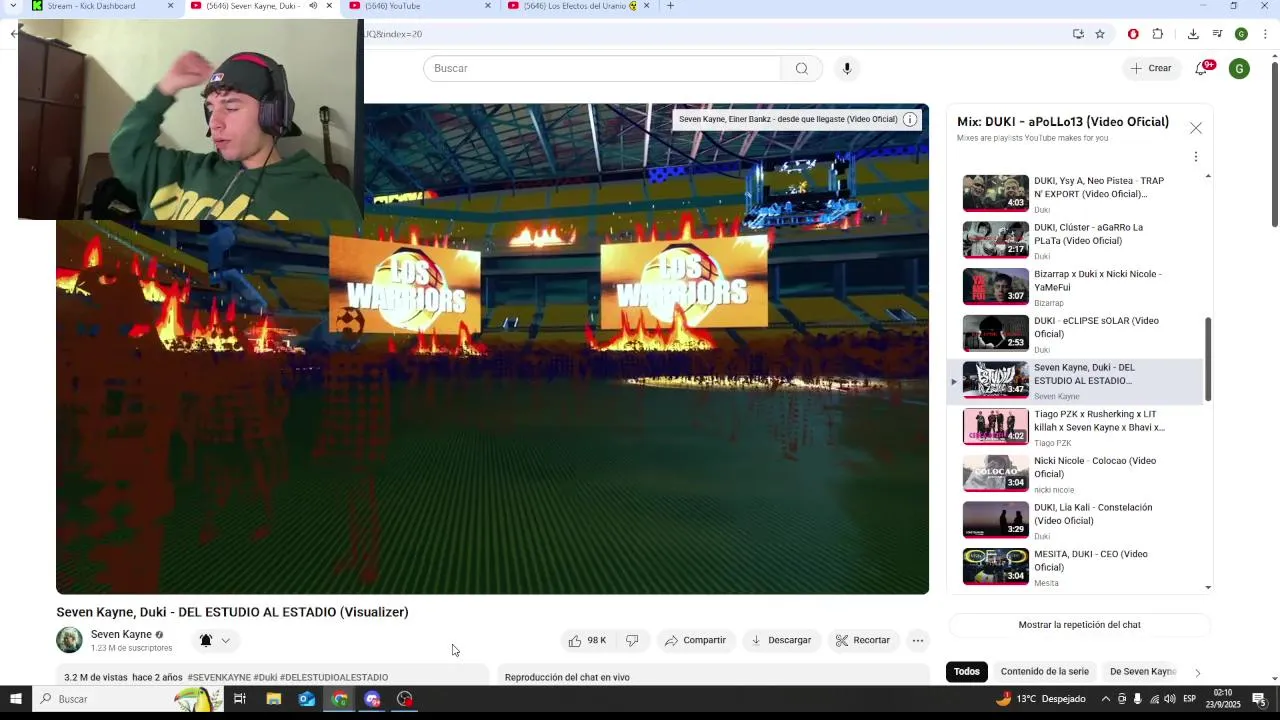Open Windows Start menu
This screenshot has height=720, width=1280.
(15, 699)
